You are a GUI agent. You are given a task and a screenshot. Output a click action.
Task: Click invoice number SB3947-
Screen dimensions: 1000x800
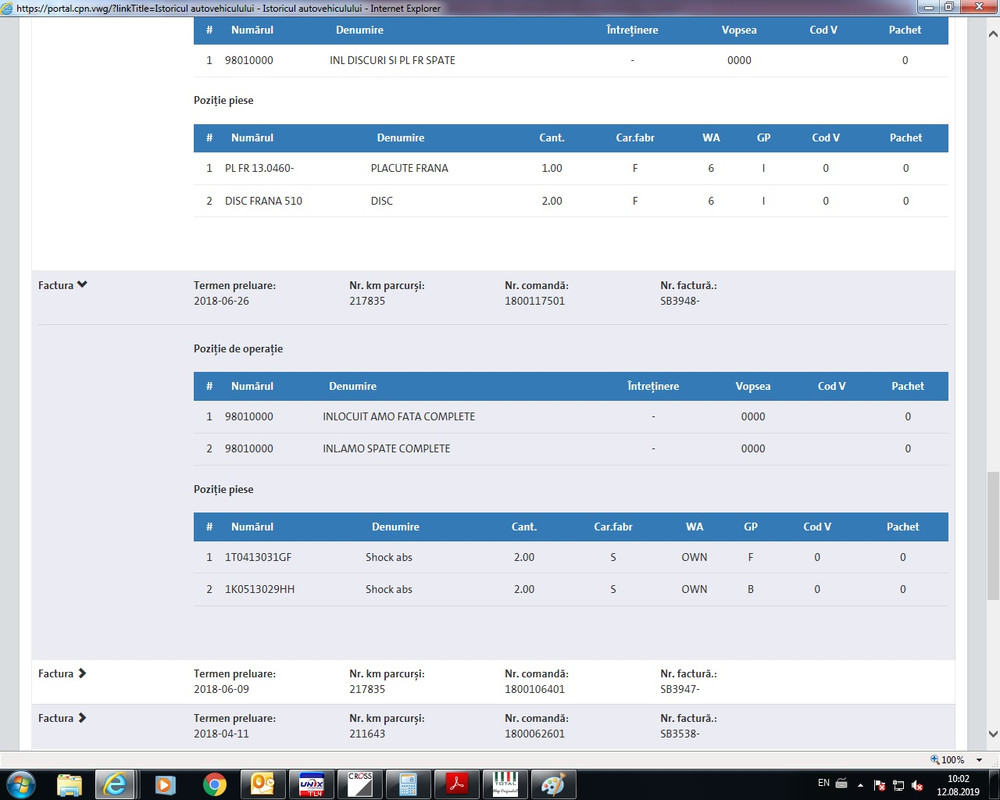click(x=680, y=690)
